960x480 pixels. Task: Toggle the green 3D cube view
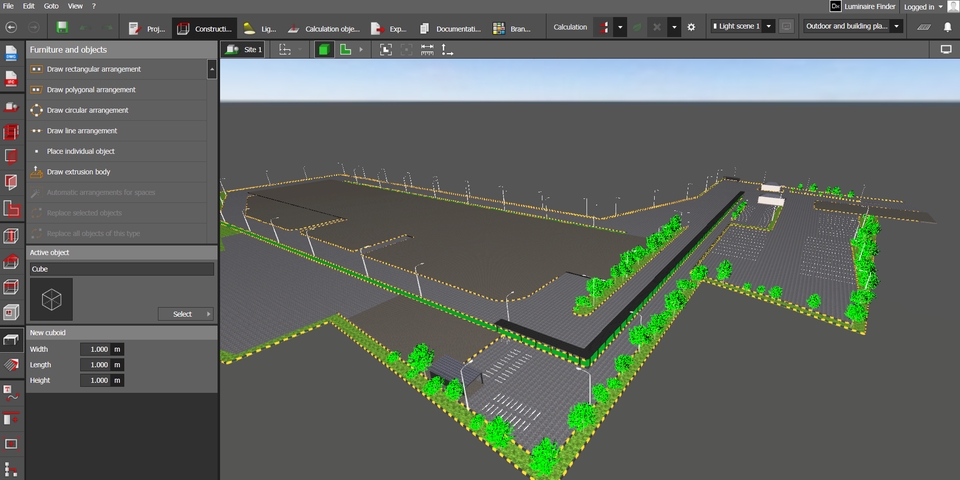324,49
